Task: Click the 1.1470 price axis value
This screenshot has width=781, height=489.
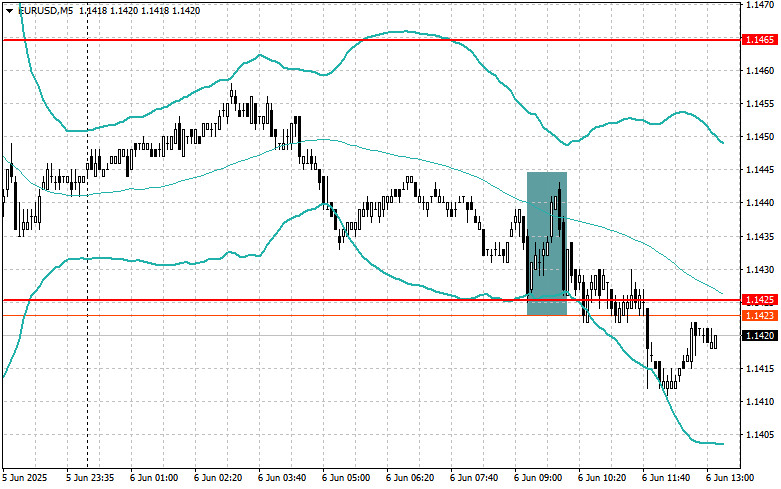Action: tap(760, 4)
